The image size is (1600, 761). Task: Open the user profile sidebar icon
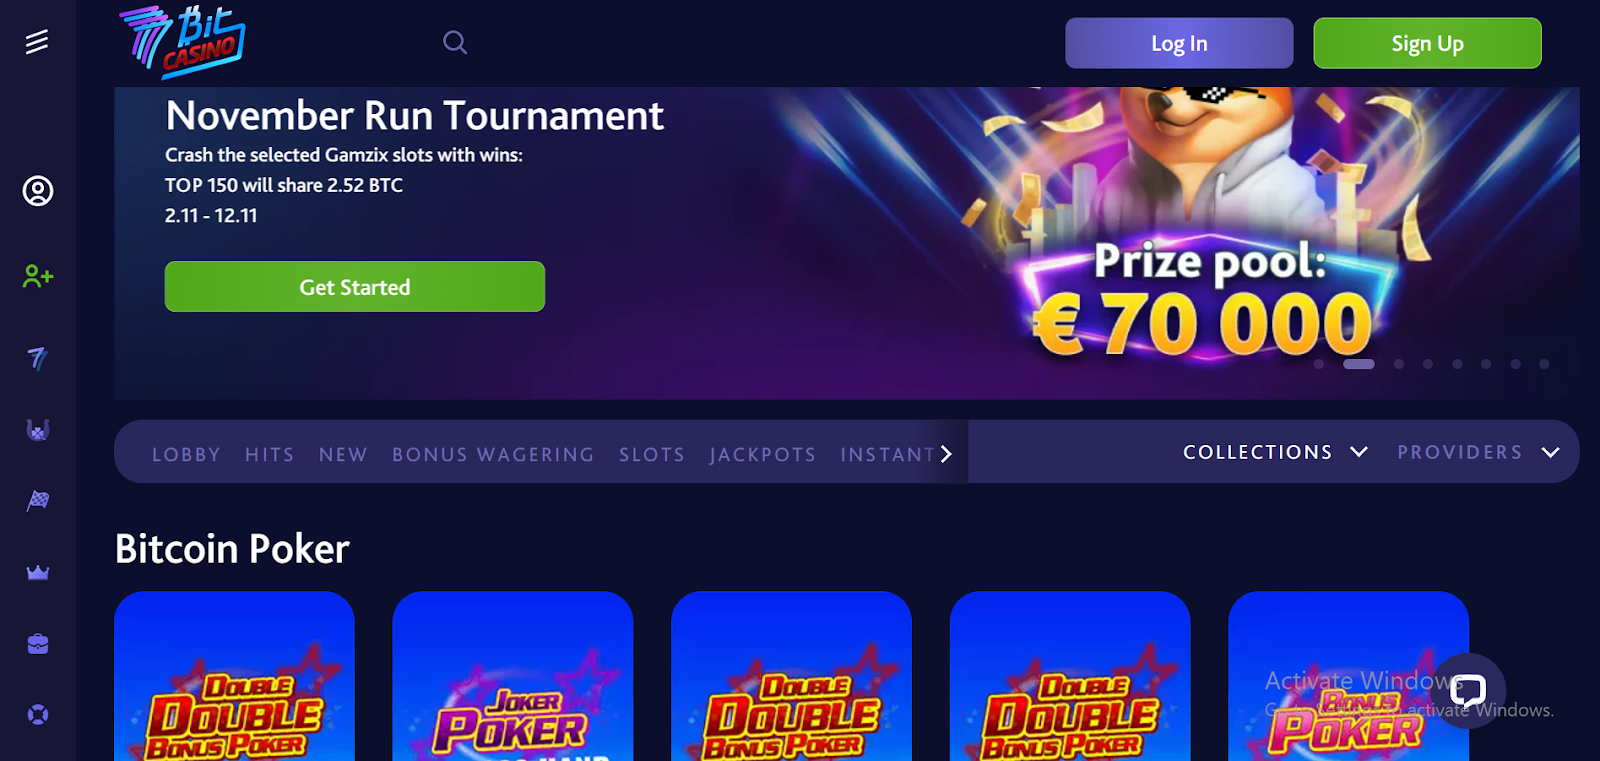[x=38, y=191]
